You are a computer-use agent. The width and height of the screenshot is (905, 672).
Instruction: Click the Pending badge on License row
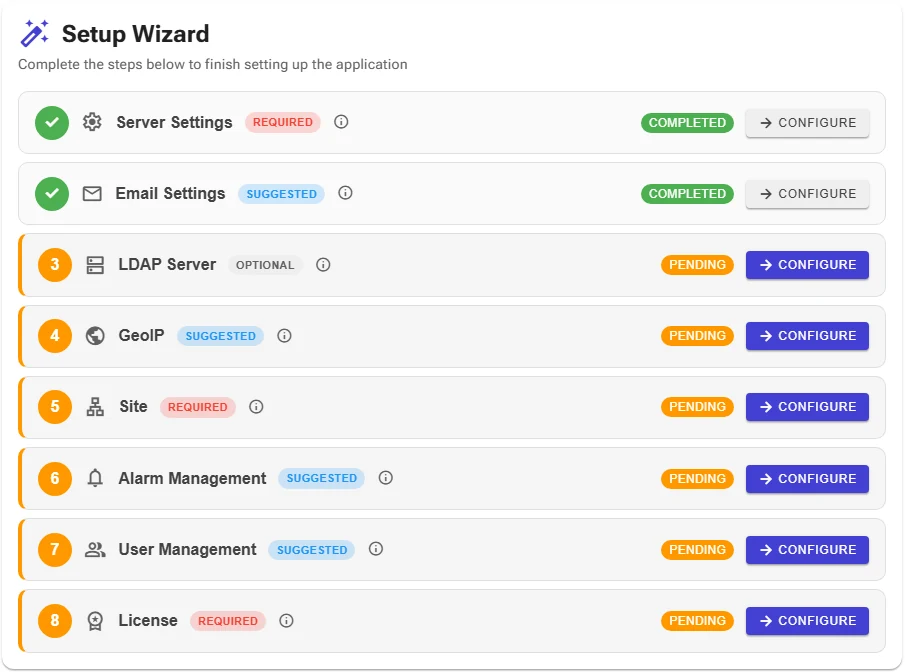tap(697, 621)
